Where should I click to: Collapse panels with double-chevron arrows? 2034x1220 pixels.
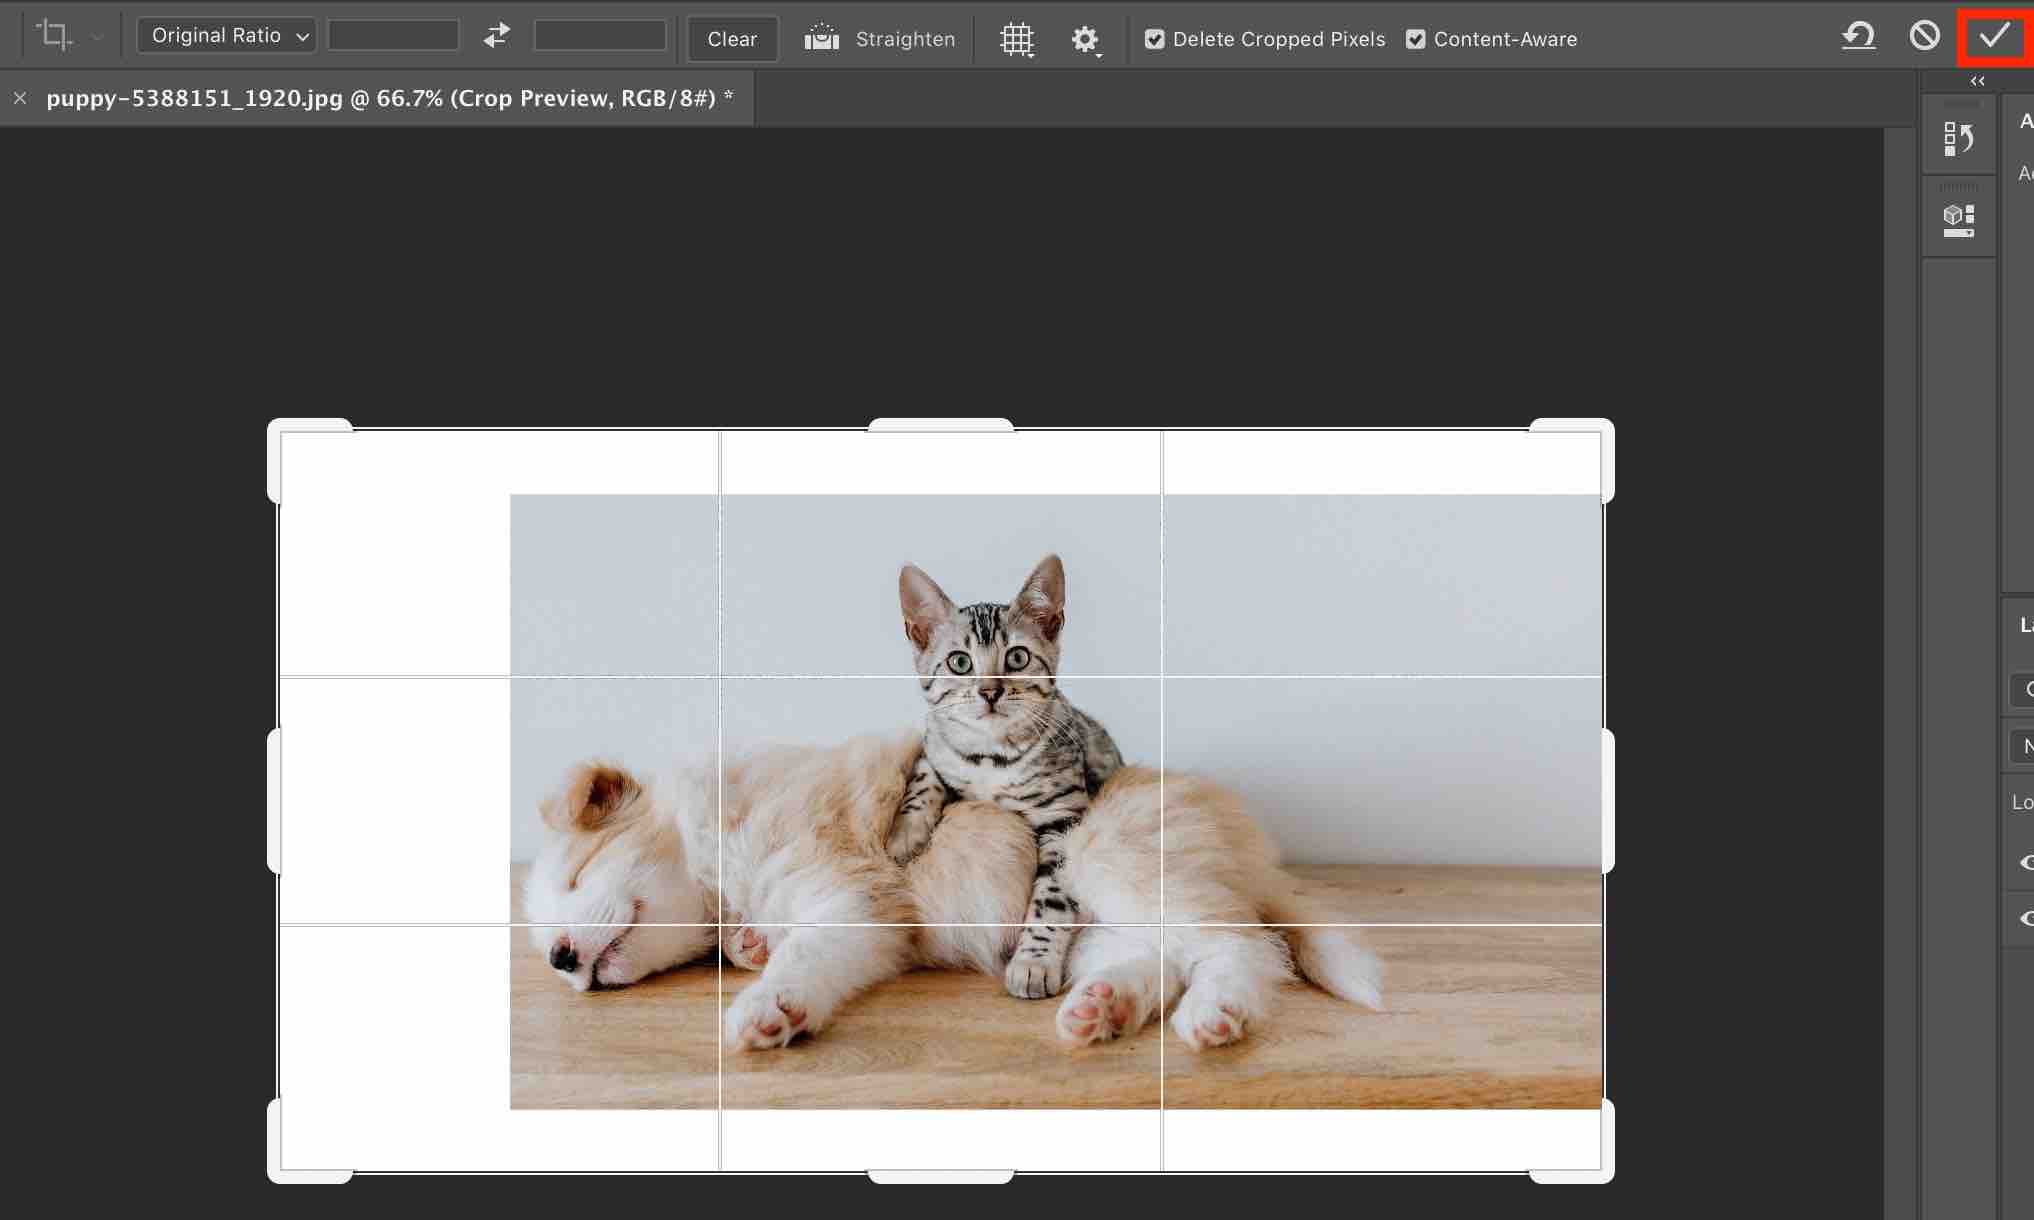coord(1977,81)
